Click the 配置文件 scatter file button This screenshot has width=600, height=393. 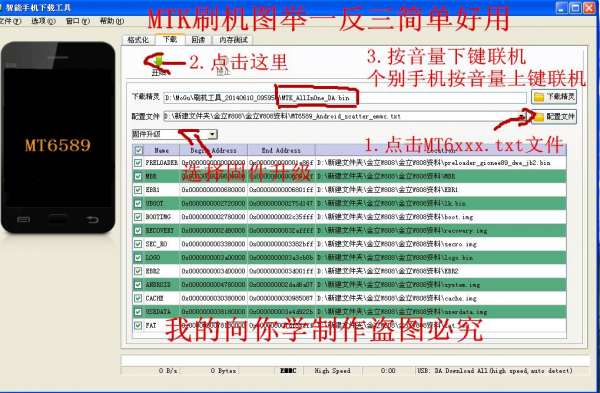pyautogui.click(x=554, y=117)
